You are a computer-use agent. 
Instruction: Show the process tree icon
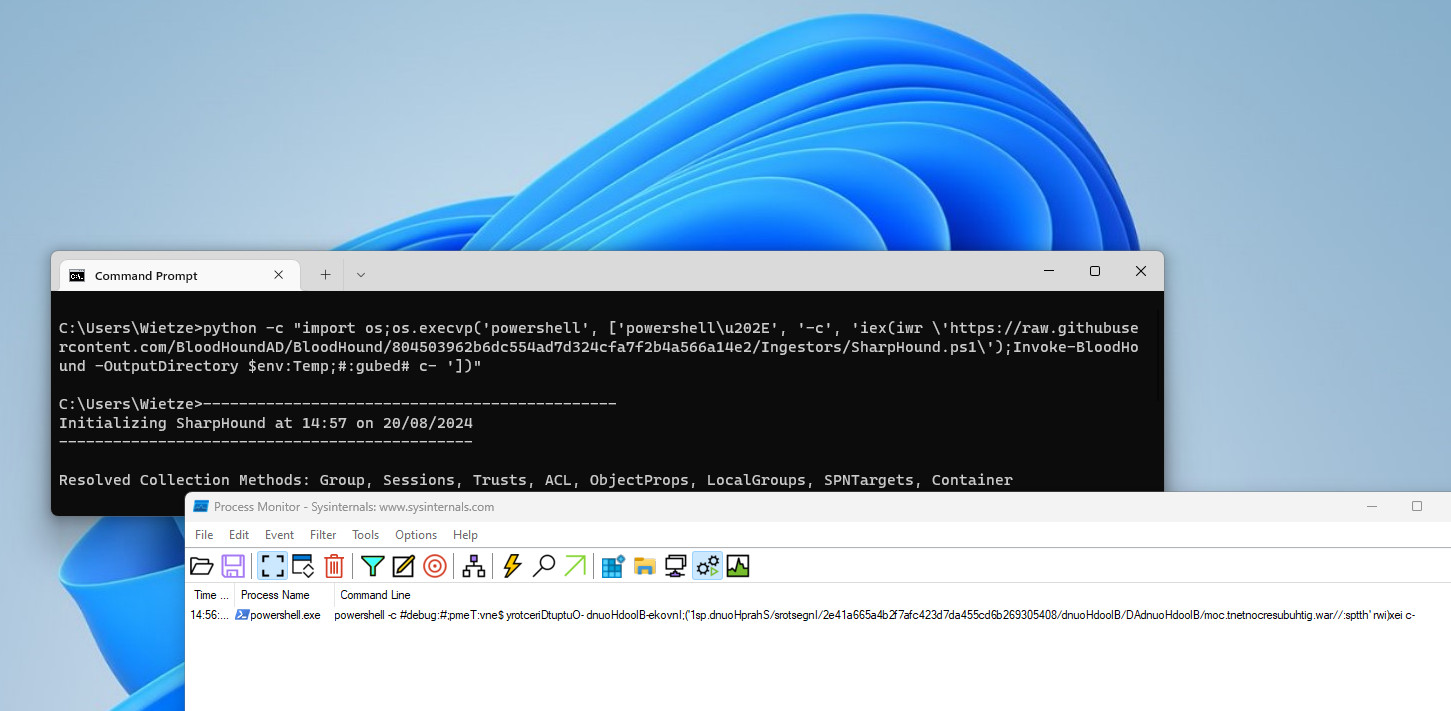[473, 566]
